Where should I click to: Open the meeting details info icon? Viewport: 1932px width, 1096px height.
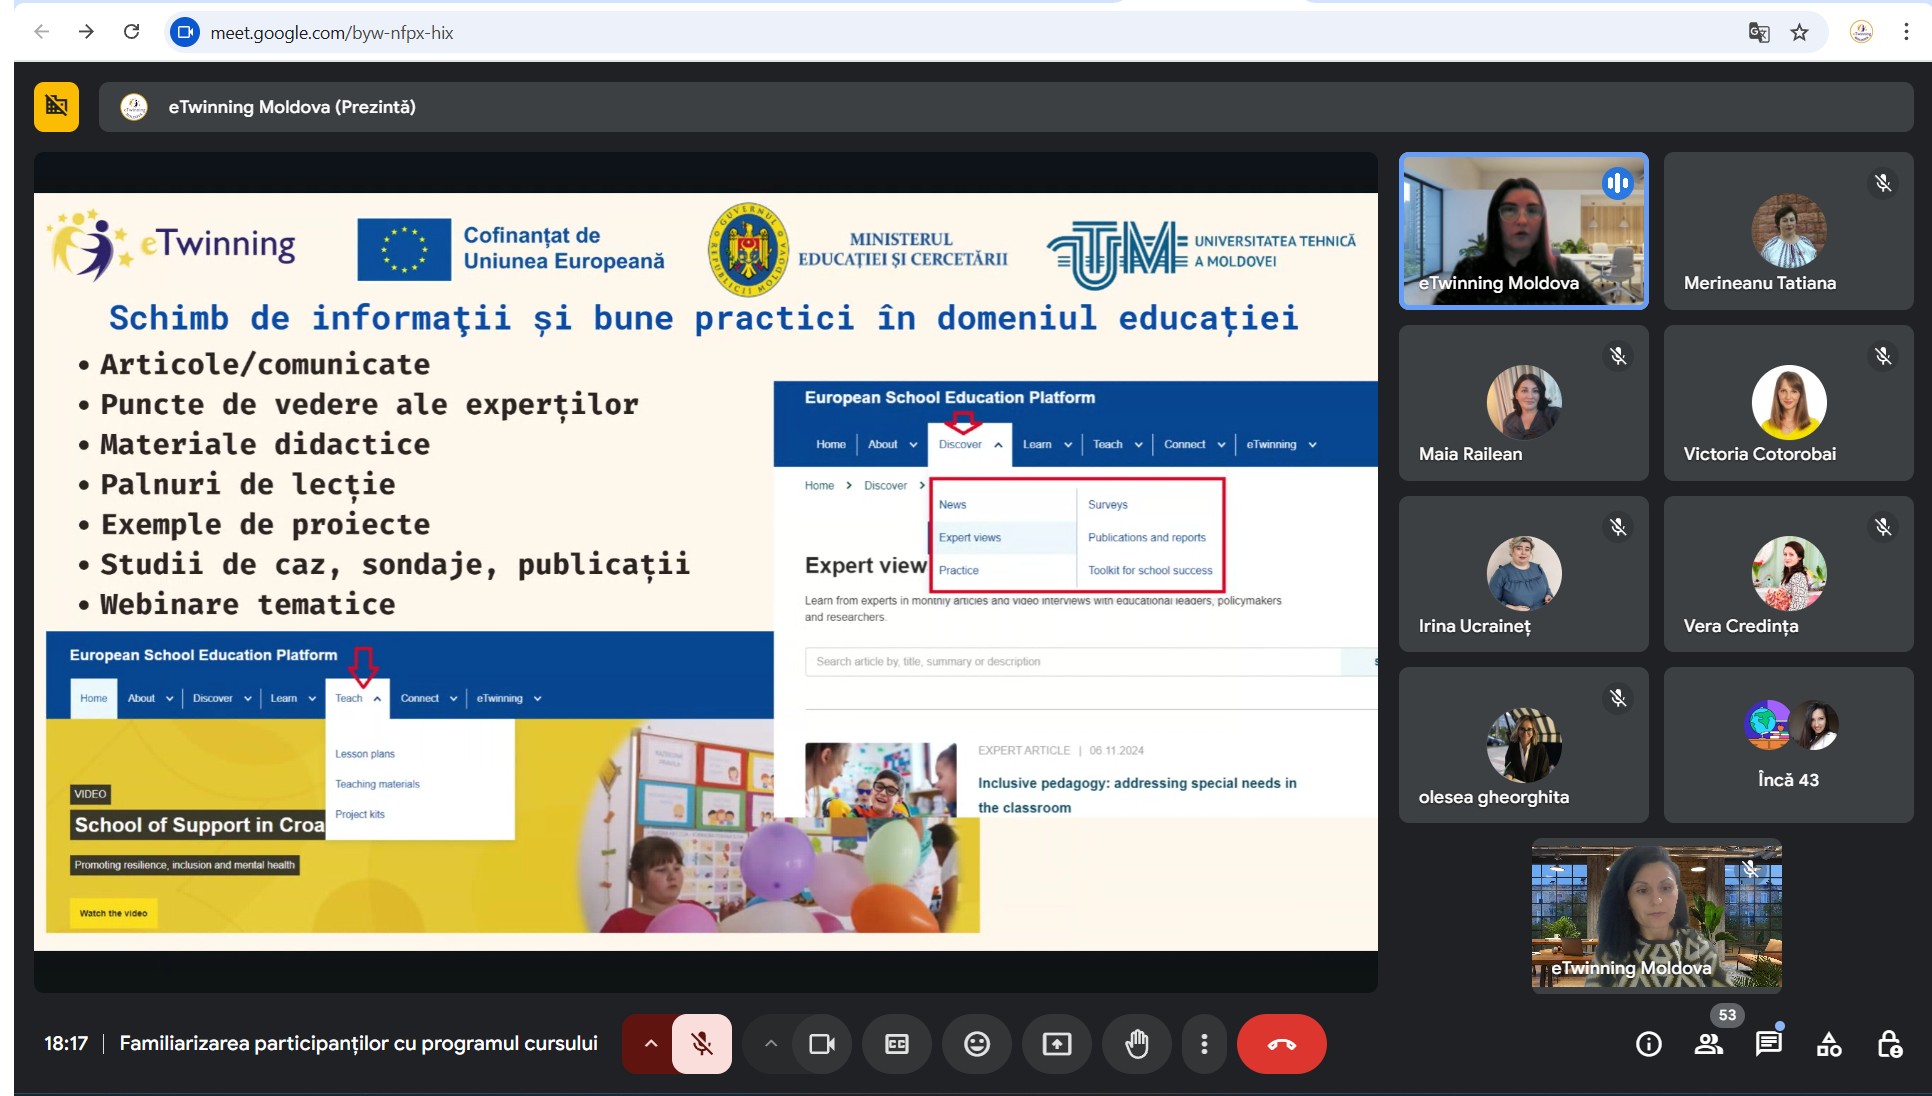(x=1648, y=1044)
